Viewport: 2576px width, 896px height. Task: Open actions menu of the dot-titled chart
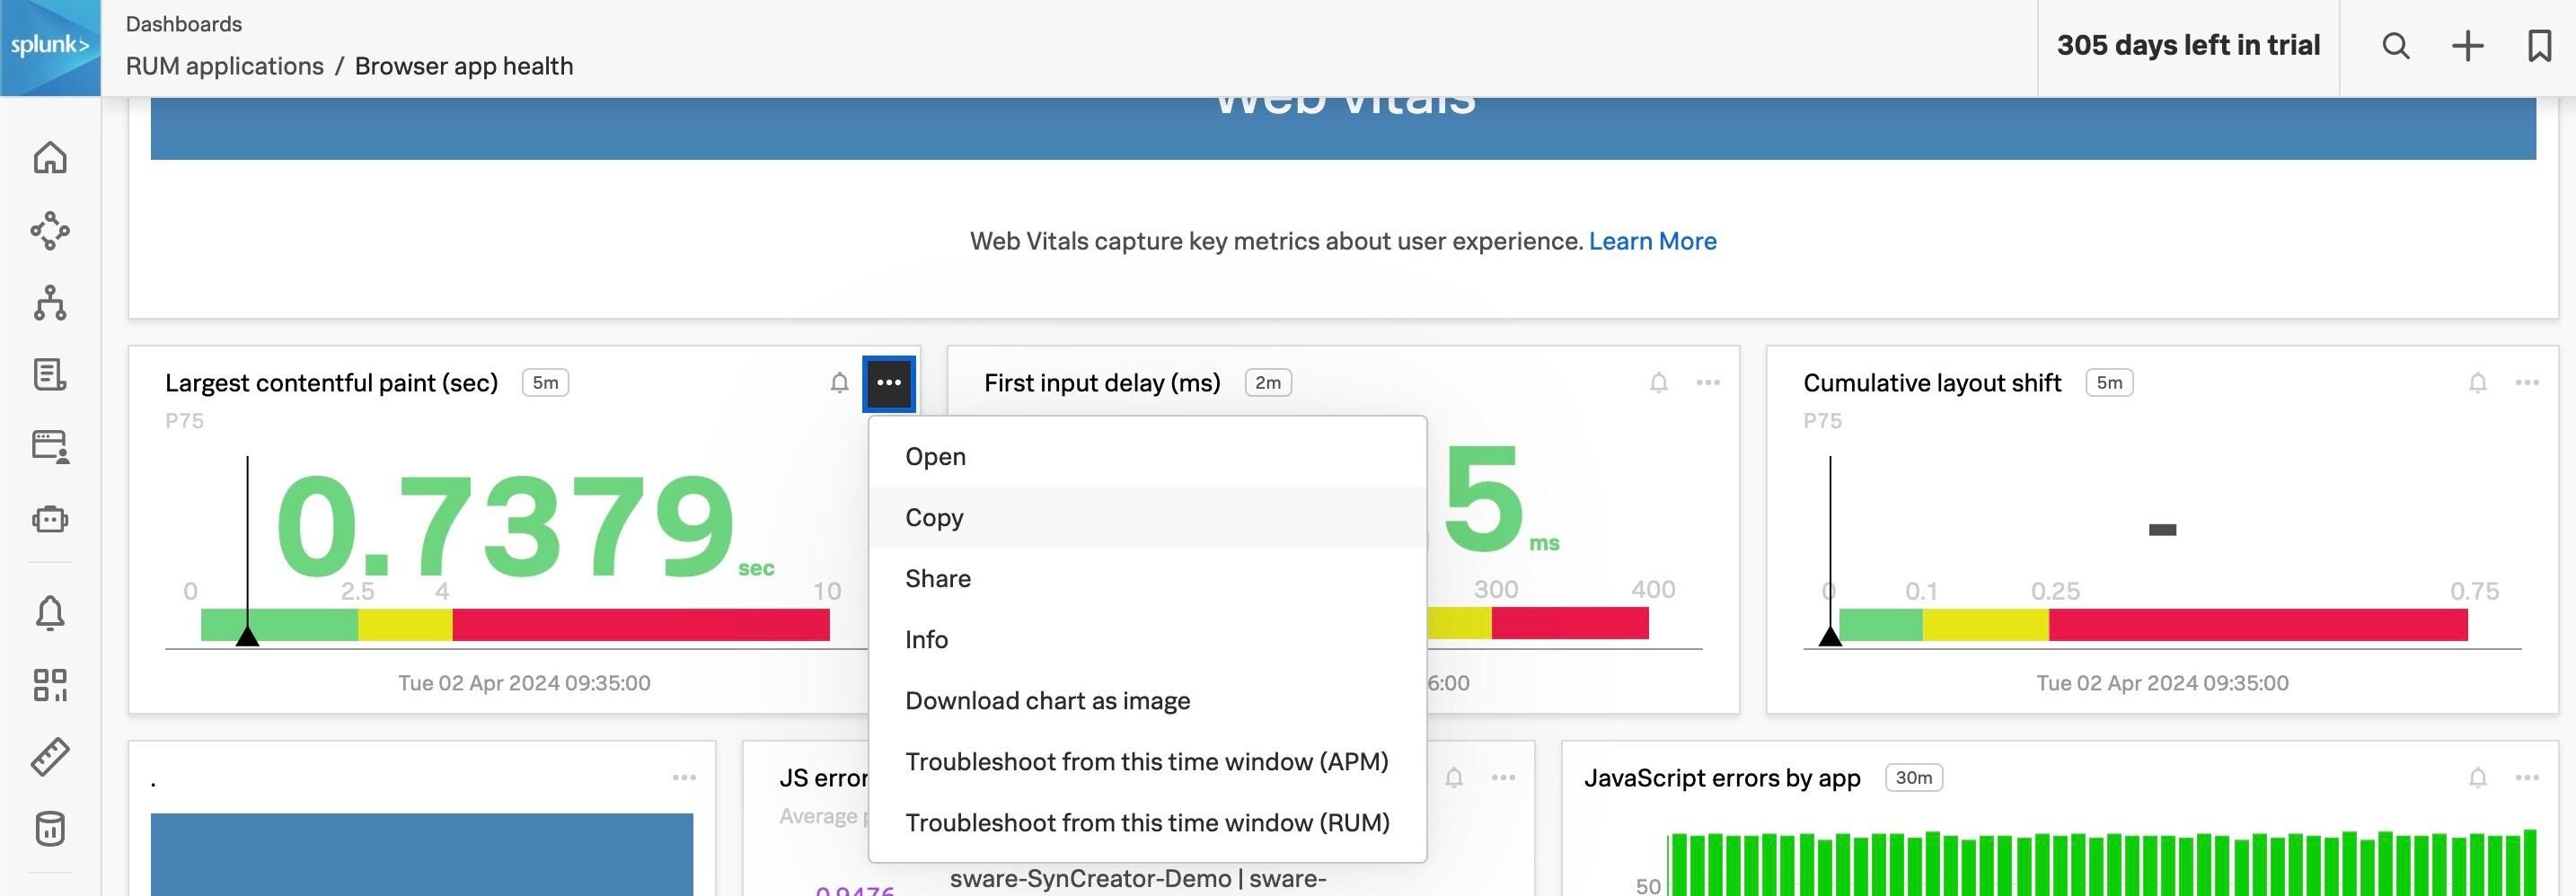coord(684,778)
